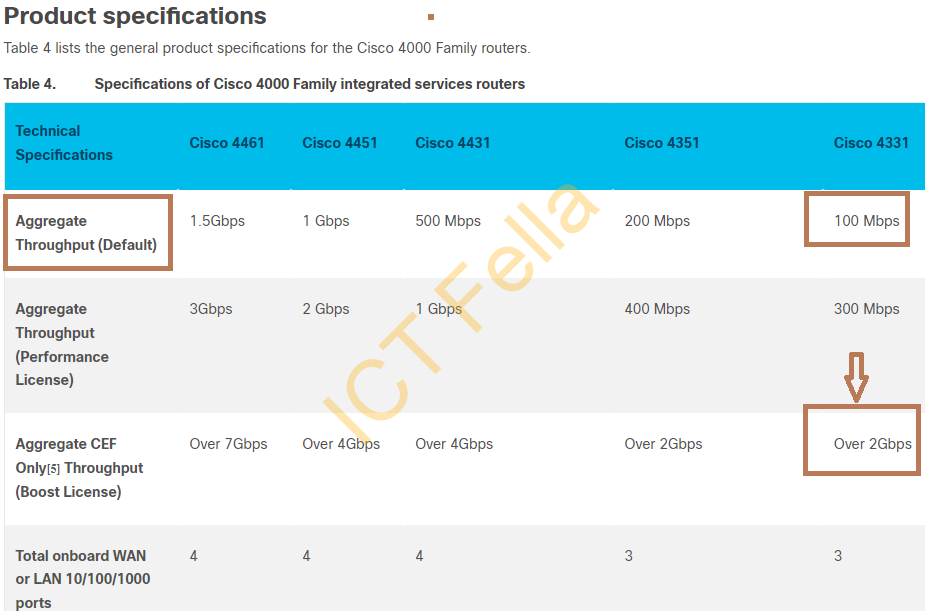Click the Over 4Gbps cell for Cisco 4451

(x=341, y=444)
